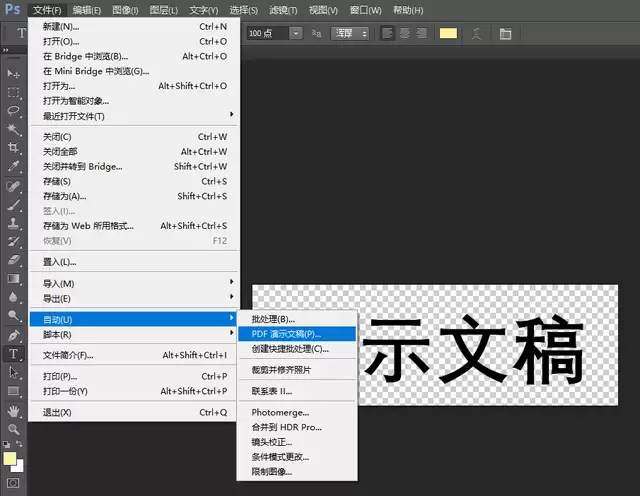Toggle right text alignment
Screen dimensions: 640x496
coord(421,33)
